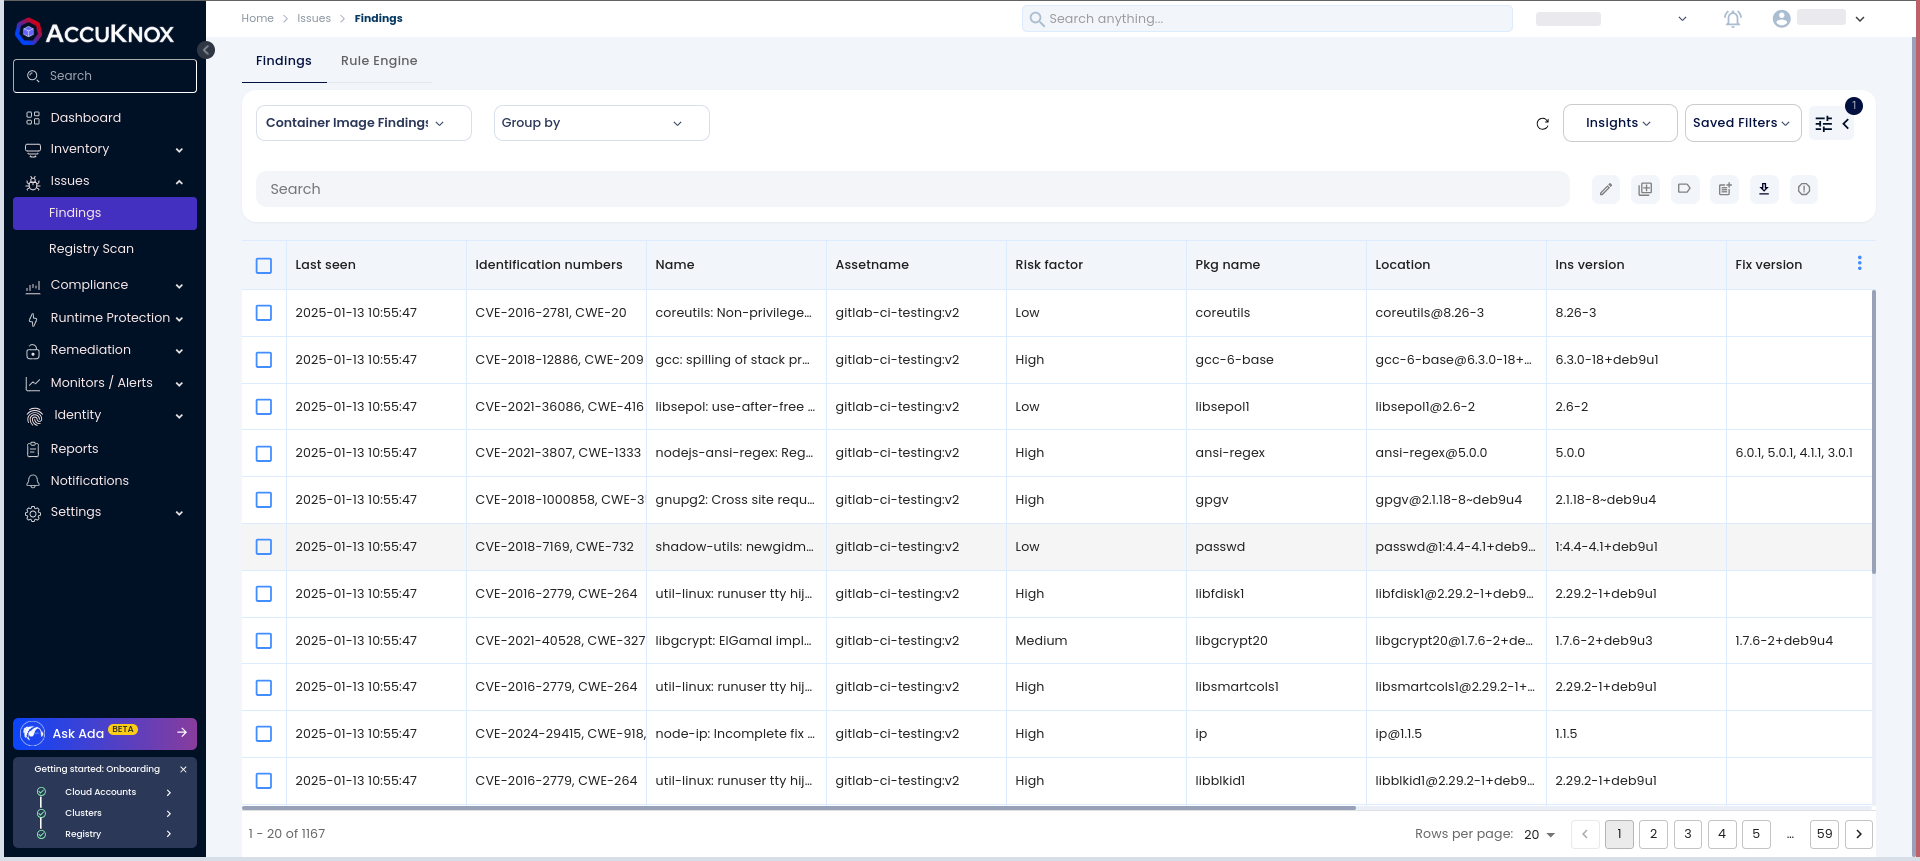The height and width of the screenshot is (861, 1920).
Task: Click the pencil edit icon
Action: (x=1606, y=189)
